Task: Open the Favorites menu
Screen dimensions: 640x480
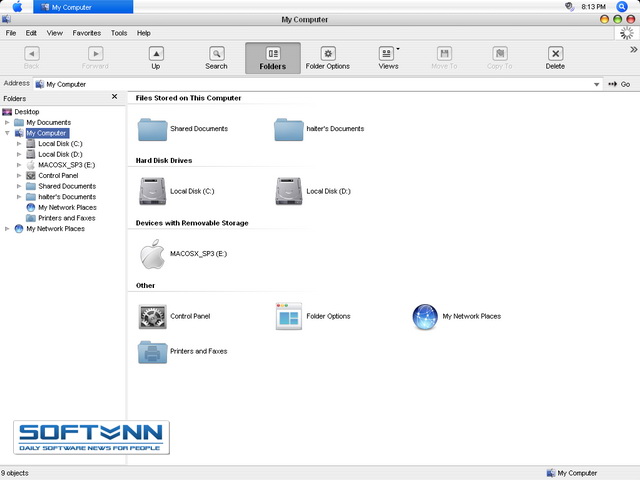Action: [x=87, y=33]
